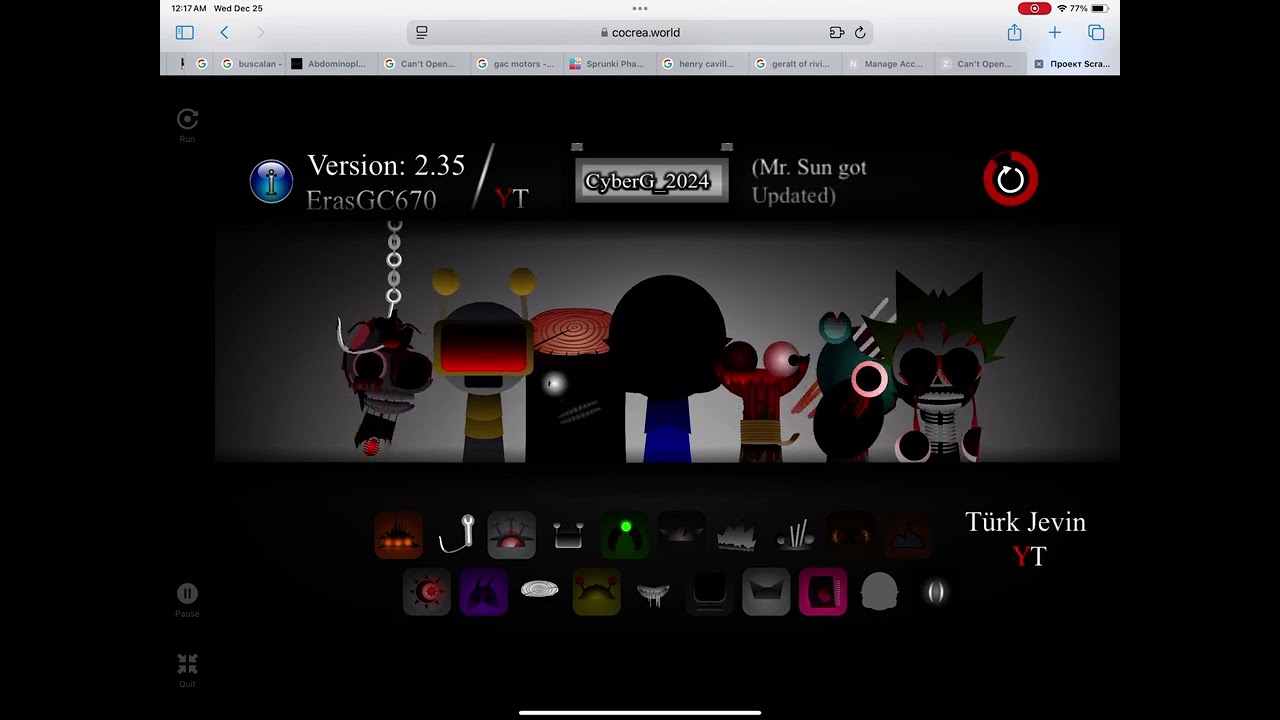
Task: Select the green glowing light icon
Action: pos(625,535)
